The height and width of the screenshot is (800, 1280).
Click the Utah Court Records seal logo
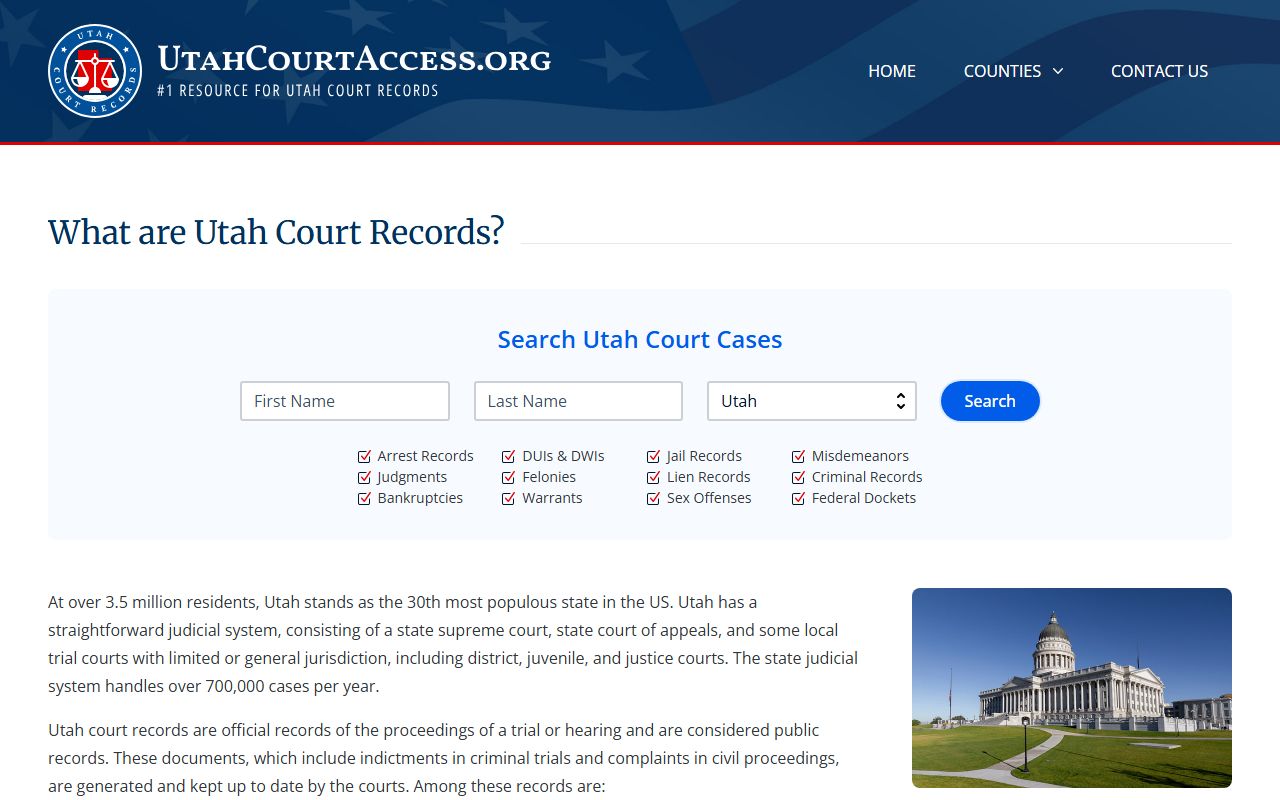click(x=95, y=71)
